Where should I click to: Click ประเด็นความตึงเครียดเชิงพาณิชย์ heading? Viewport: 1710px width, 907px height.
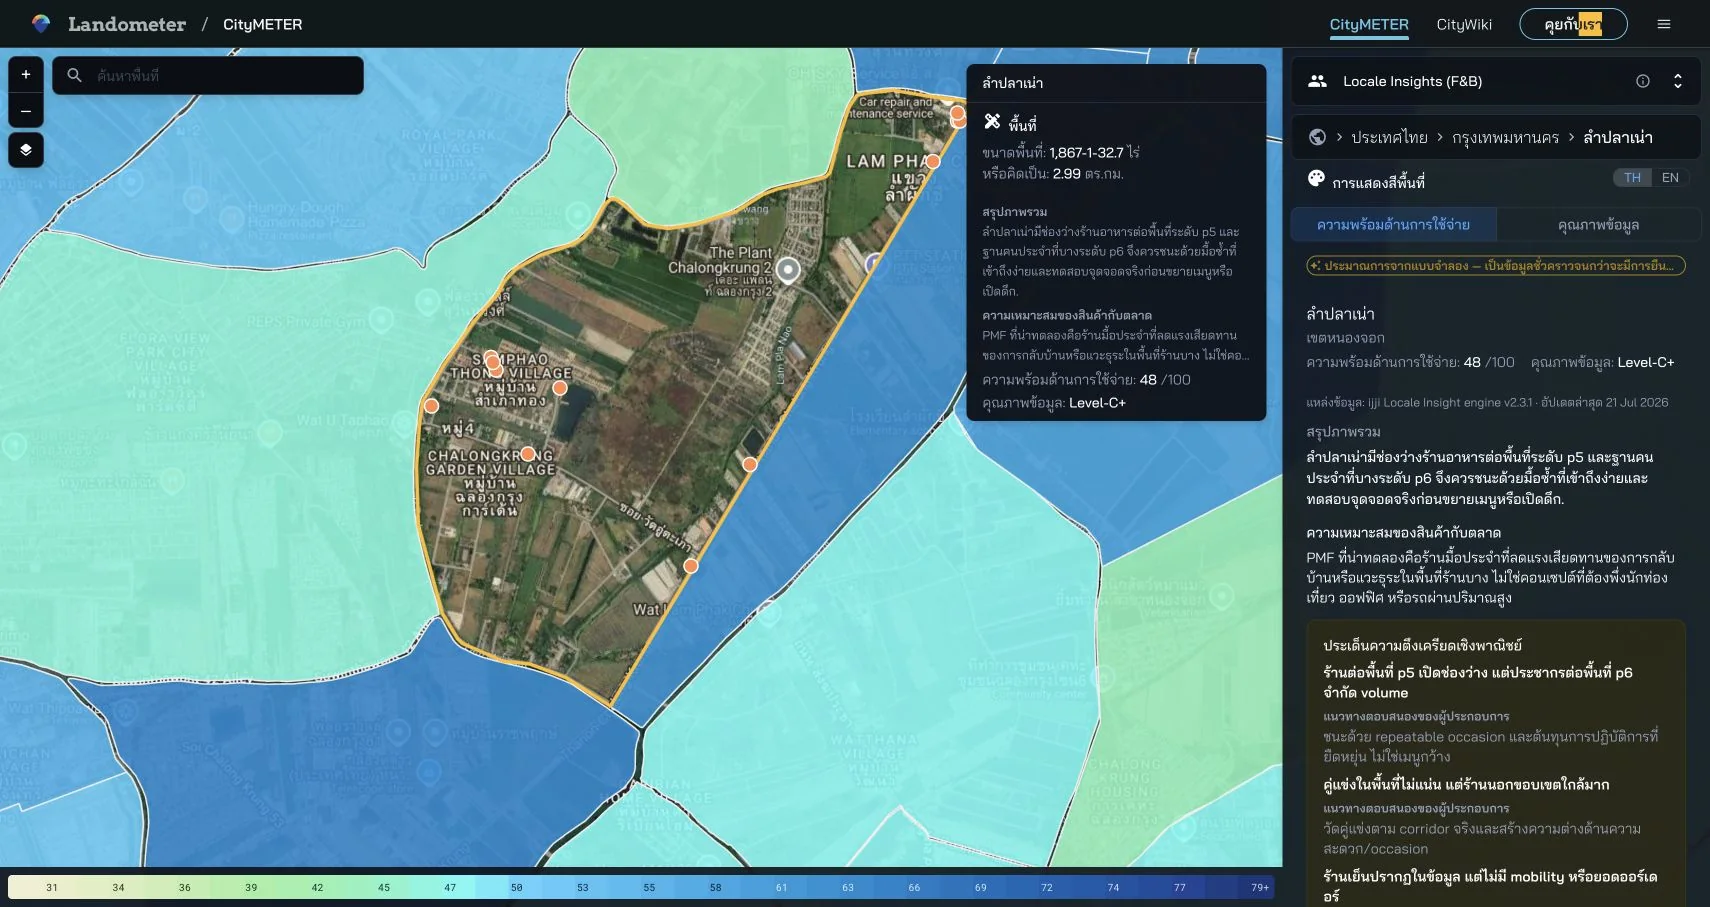1422,645
